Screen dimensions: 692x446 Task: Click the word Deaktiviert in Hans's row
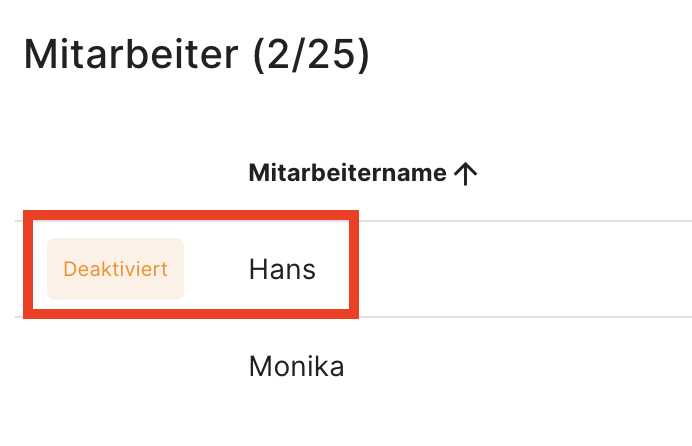pyautogui.click(x=115, y=269)
